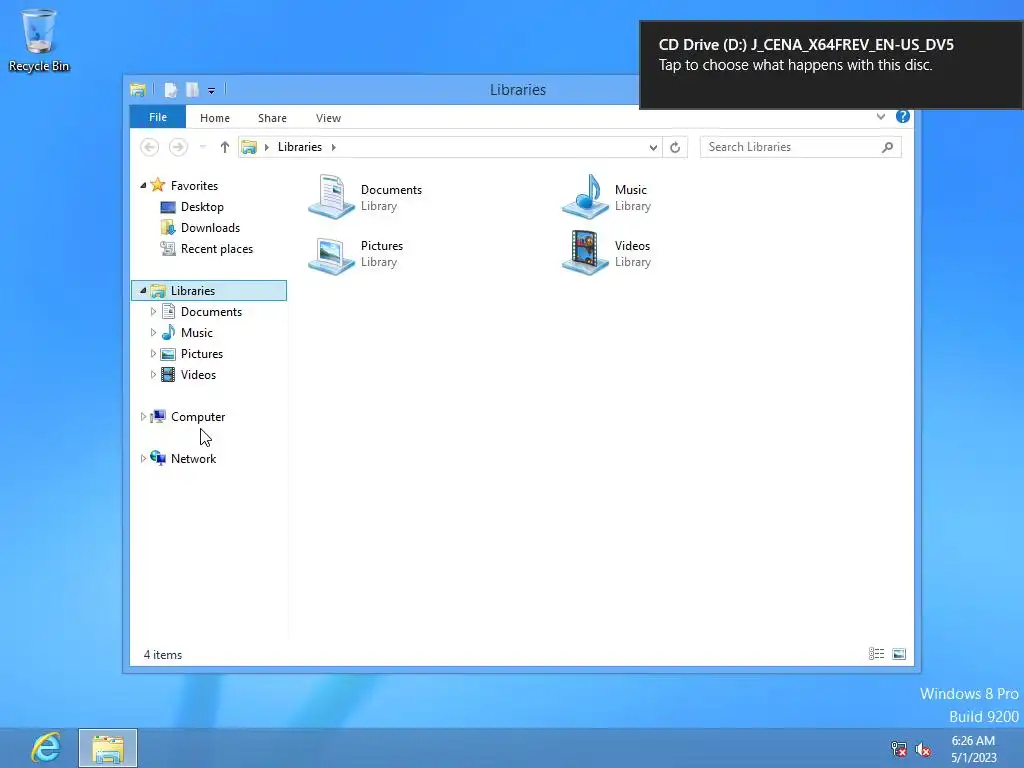The width and height of the screenshot is (1024, 768).
Task: Open the Videos library icon
Action: pyautogui.click(x=584, y=253)
